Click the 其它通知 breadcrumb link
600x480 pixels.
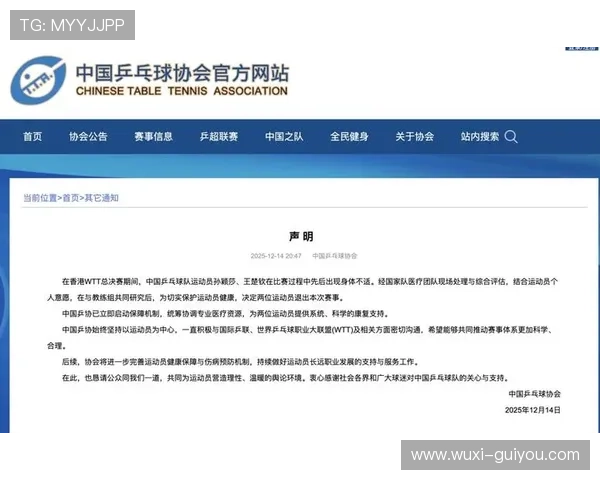tap(101, 198)
